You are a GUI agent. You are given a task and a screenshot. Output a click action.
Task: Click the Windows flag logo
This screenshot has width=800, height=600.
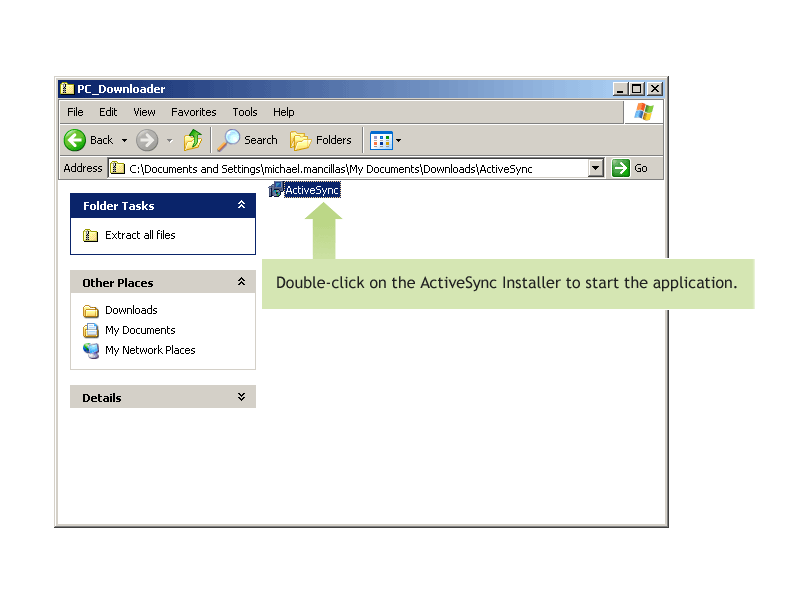[644, 112]
